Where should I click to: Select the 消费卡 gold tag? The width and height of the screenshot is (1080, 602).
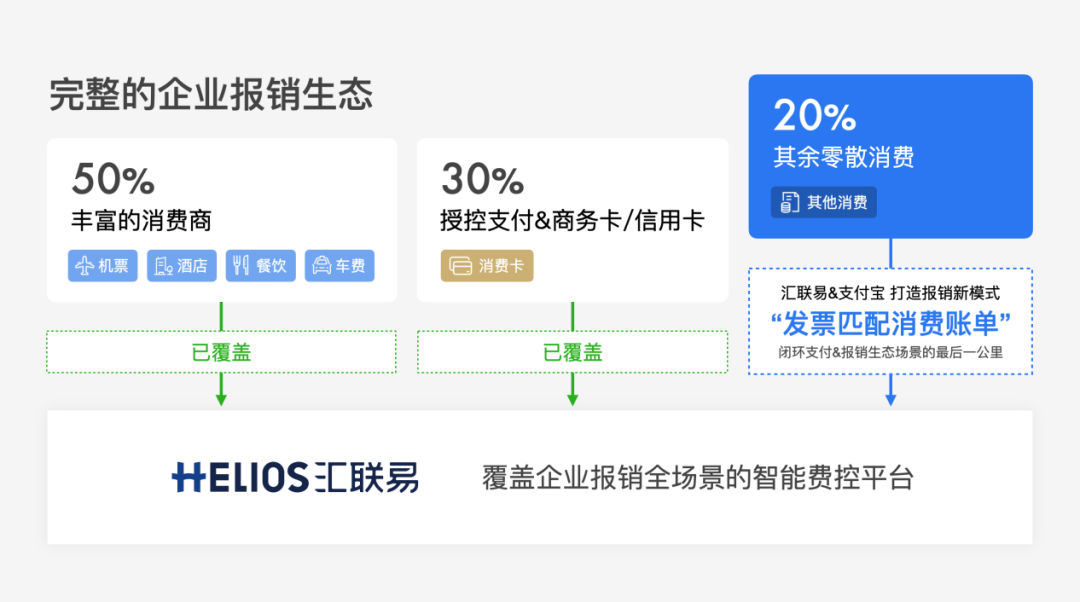[487, 266]
